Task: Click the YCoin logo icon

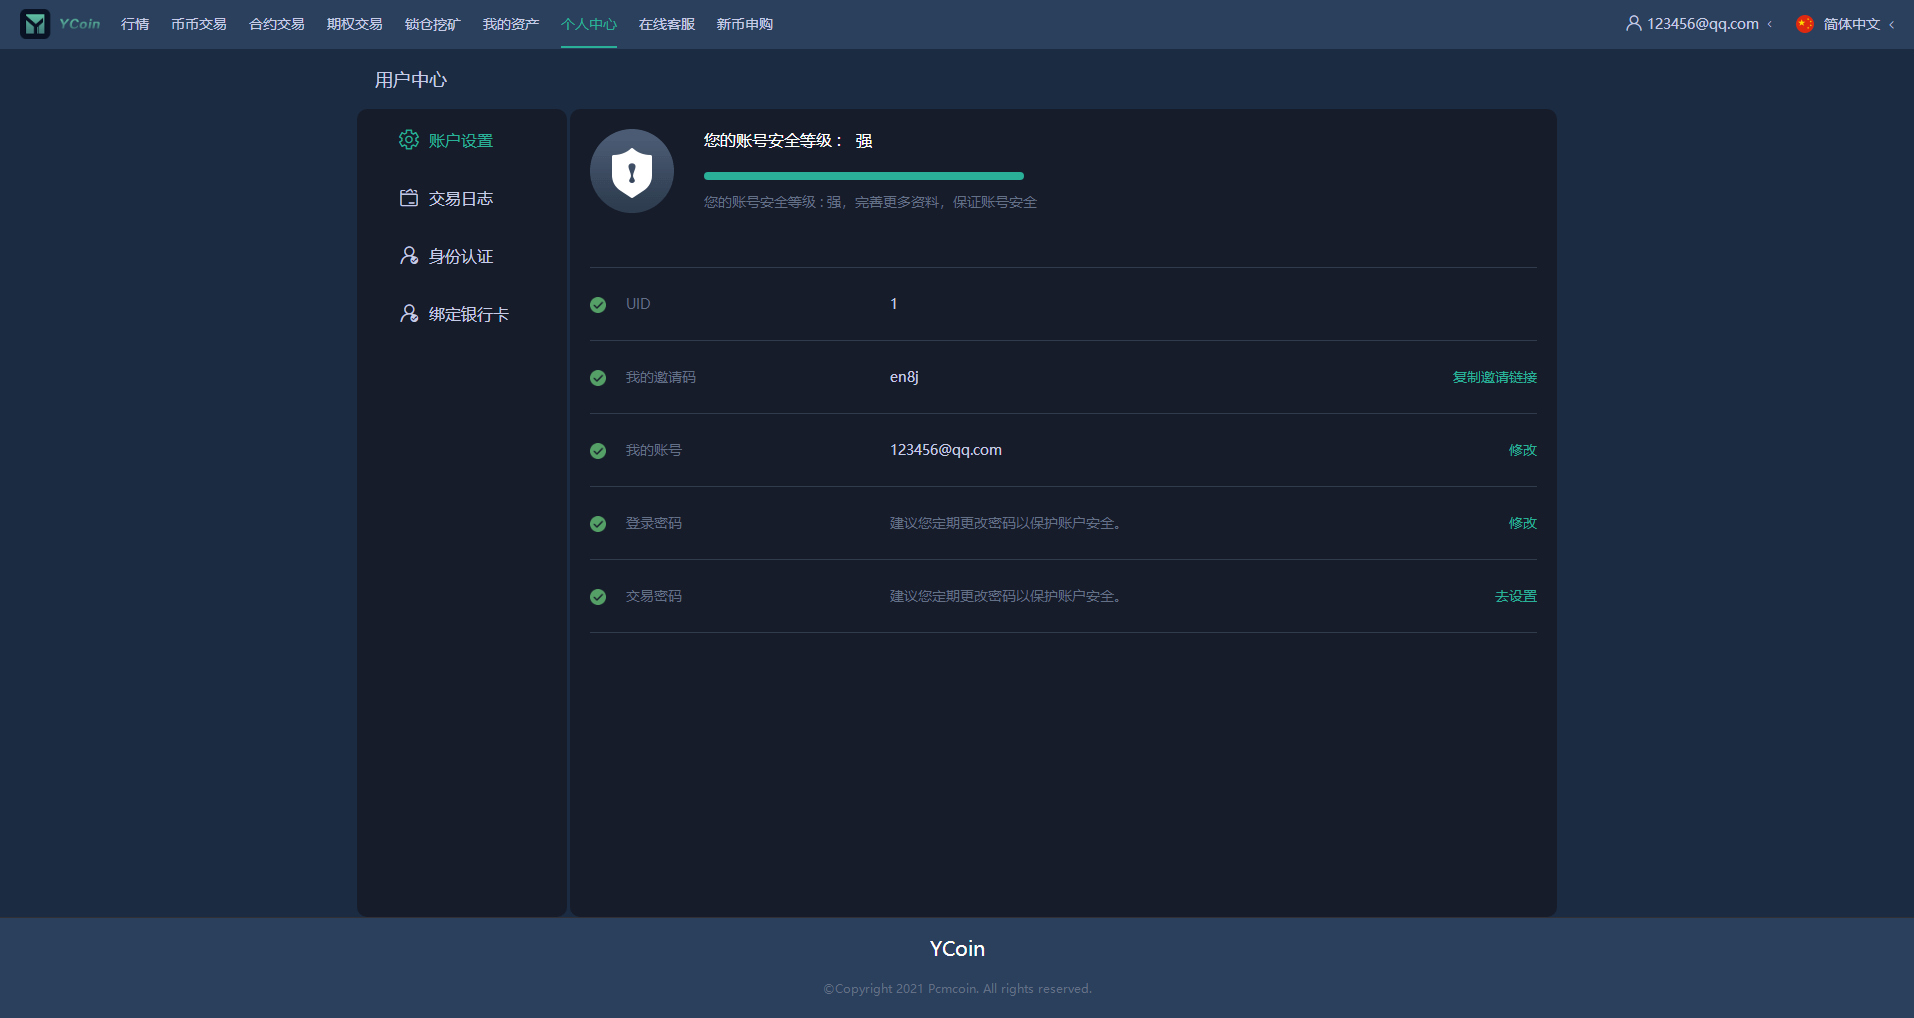Action: 35,24
